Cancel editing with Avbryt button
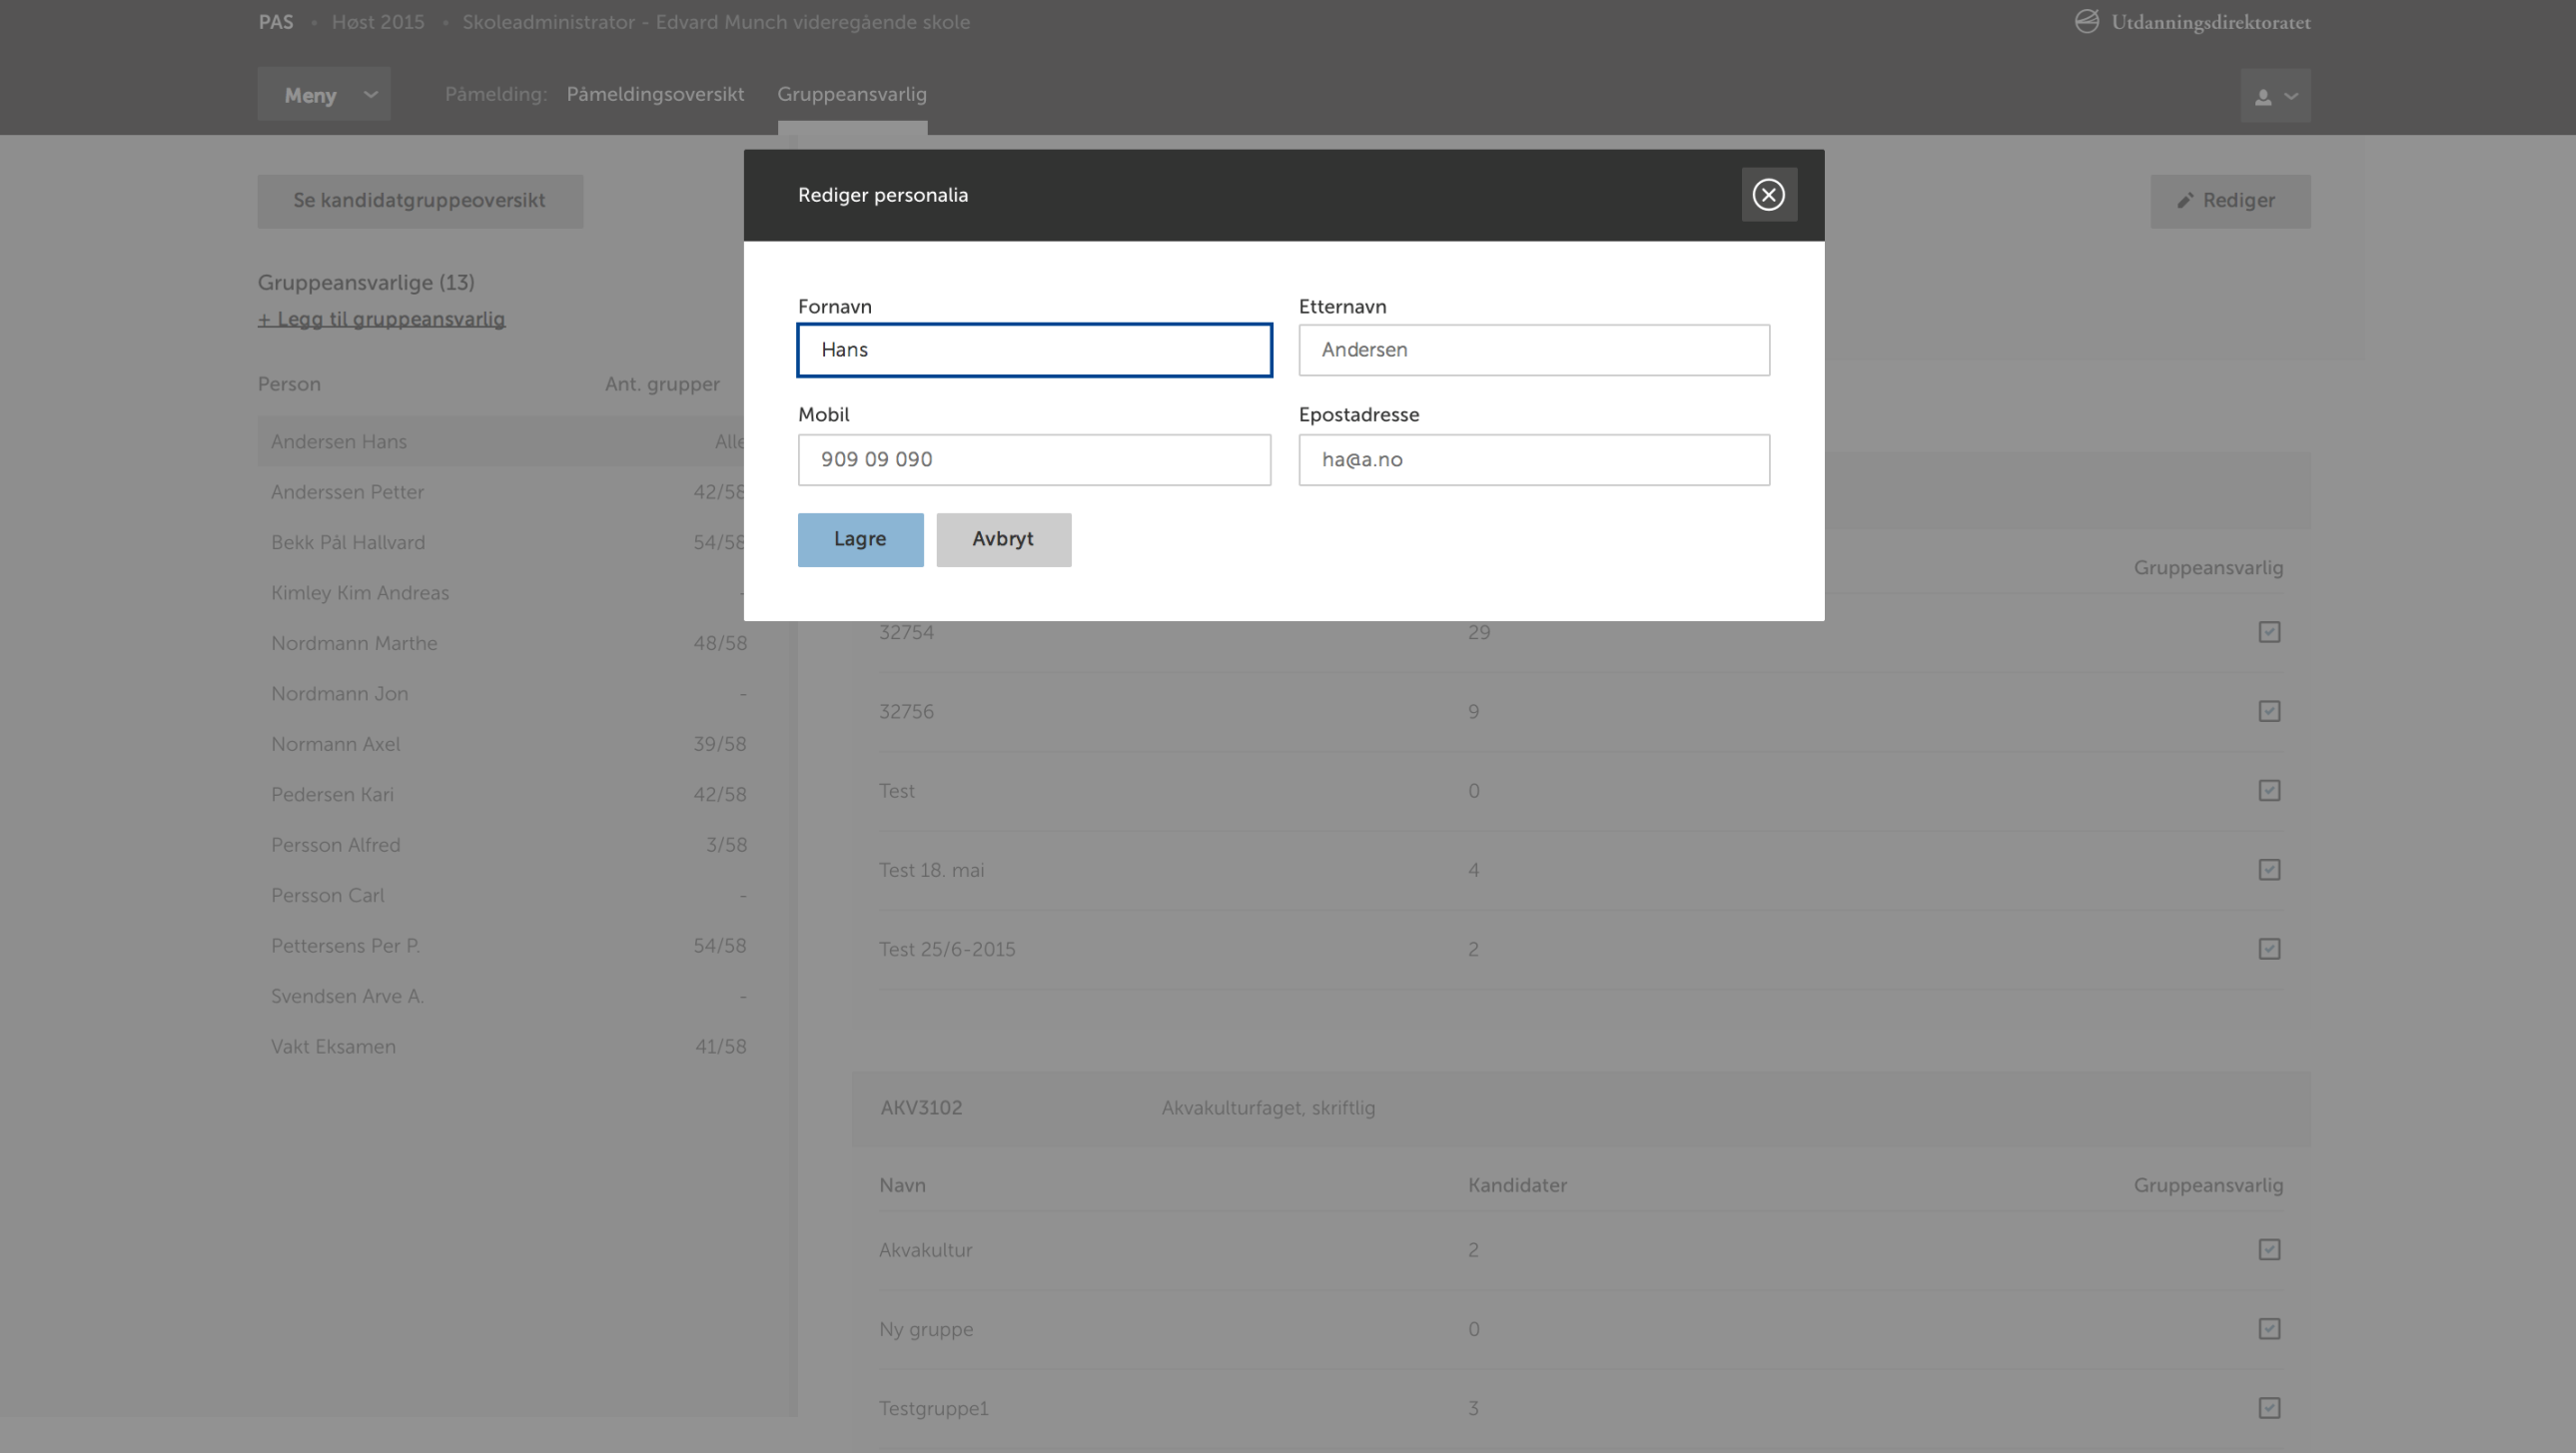The height and width of the screenshot is (1453, 2576). pos(1003,540)
